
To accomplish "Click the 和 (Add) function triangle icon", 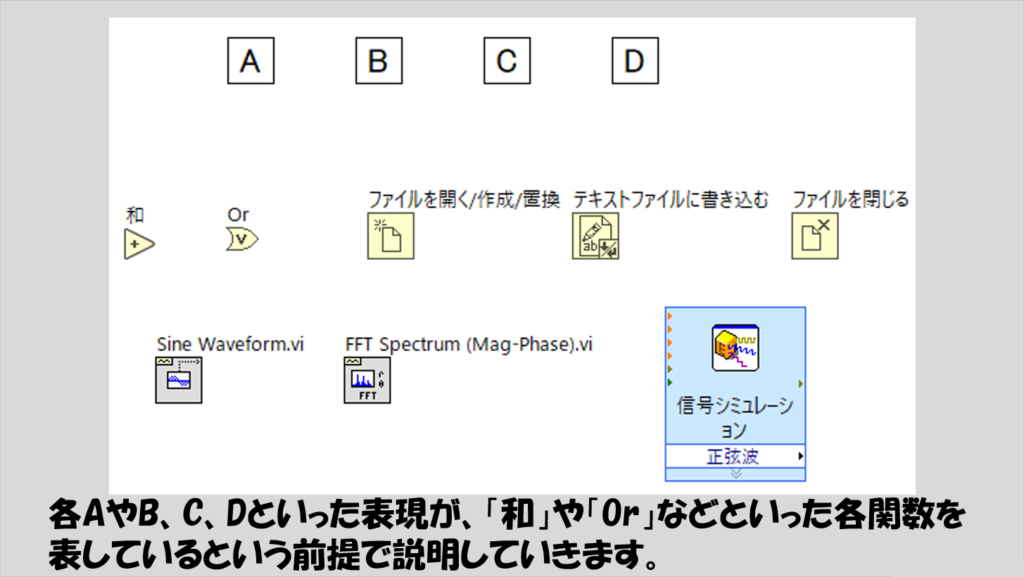I will point(140,243).
